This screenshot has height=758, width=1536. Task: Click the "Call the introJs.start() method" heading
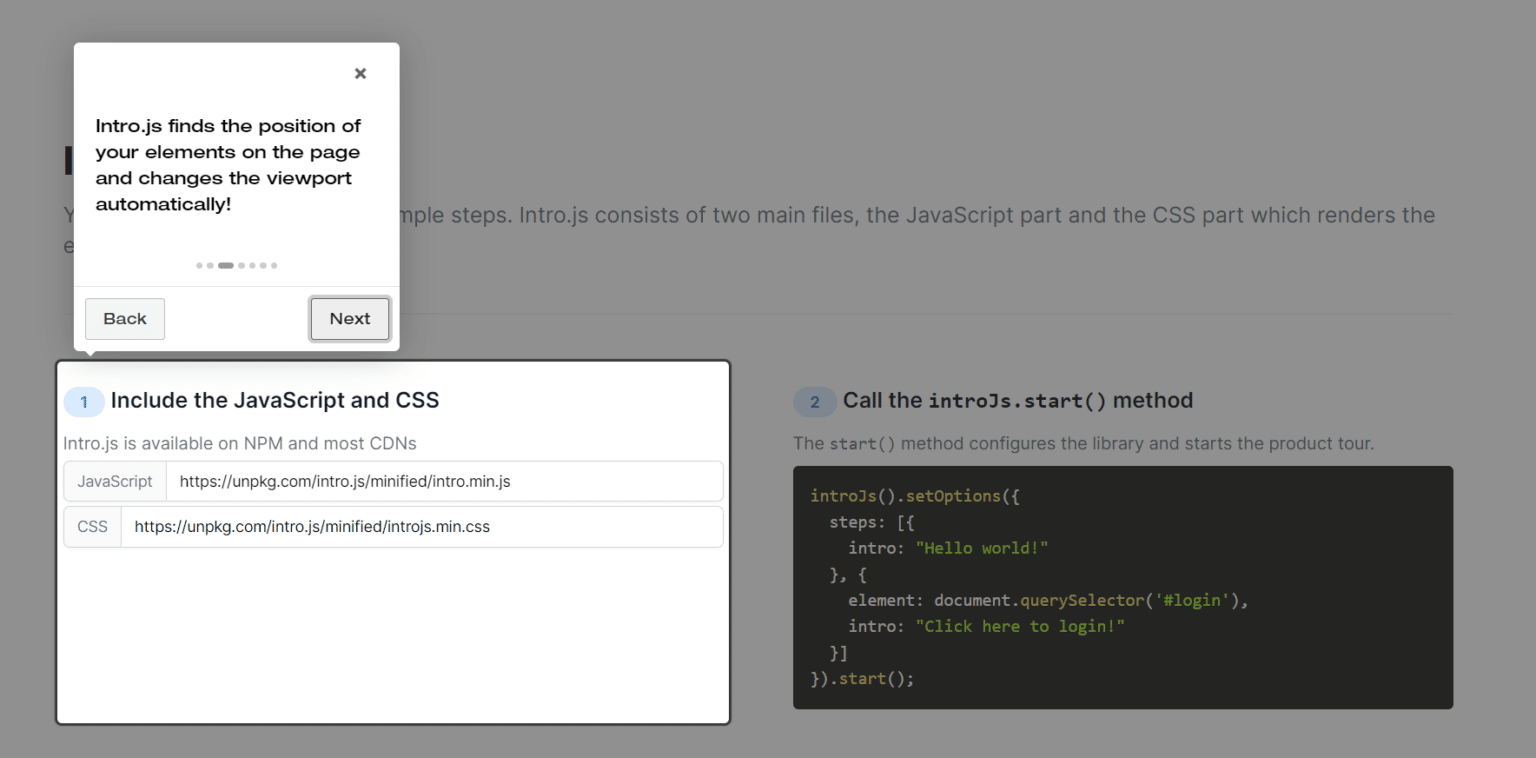(x=1018, y=400)
